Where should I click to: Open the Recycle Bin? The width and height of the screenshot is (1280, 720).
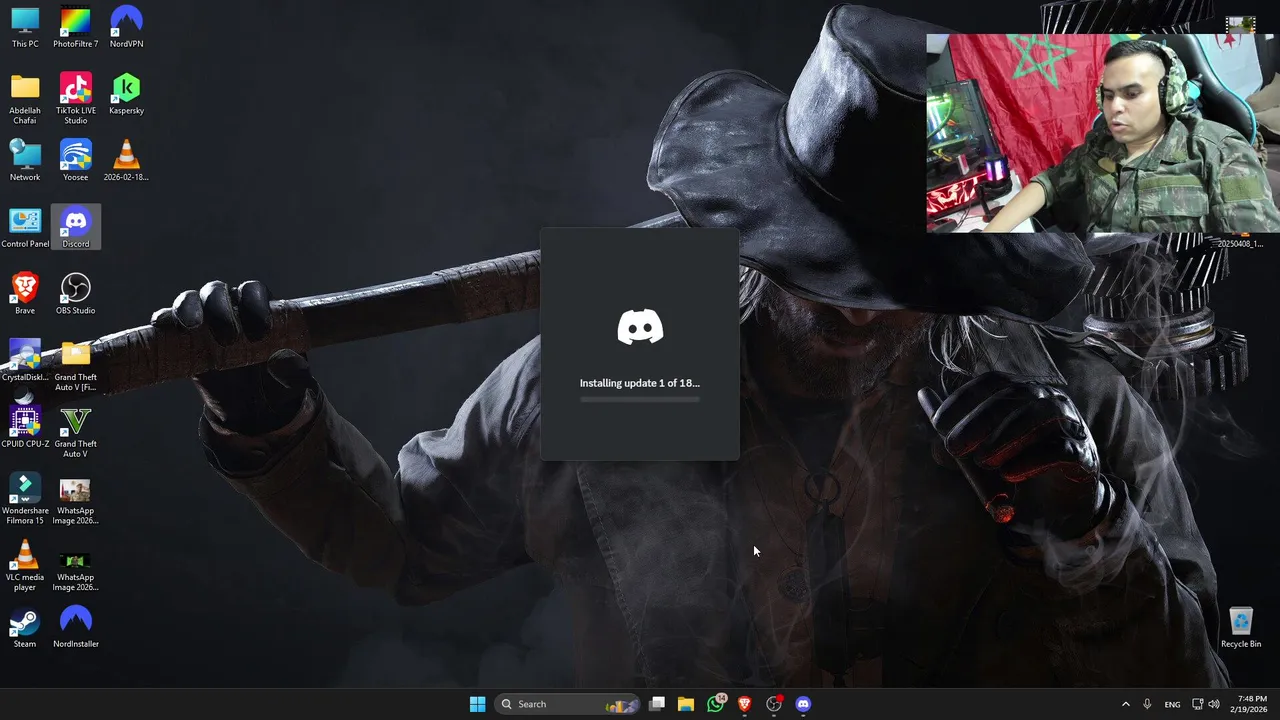(1241, 628)
